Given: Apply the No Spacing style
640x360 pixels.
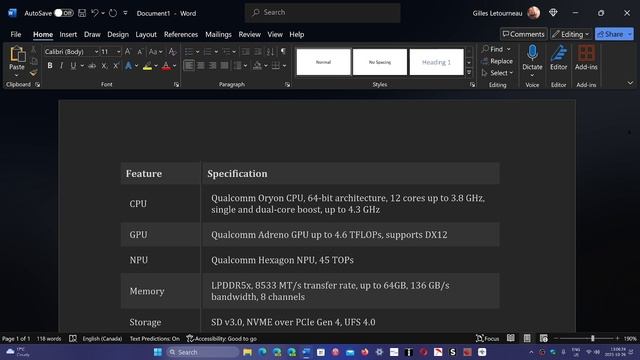Looking at the screenshot, I should pyautogui.click(x=380, y=62).
